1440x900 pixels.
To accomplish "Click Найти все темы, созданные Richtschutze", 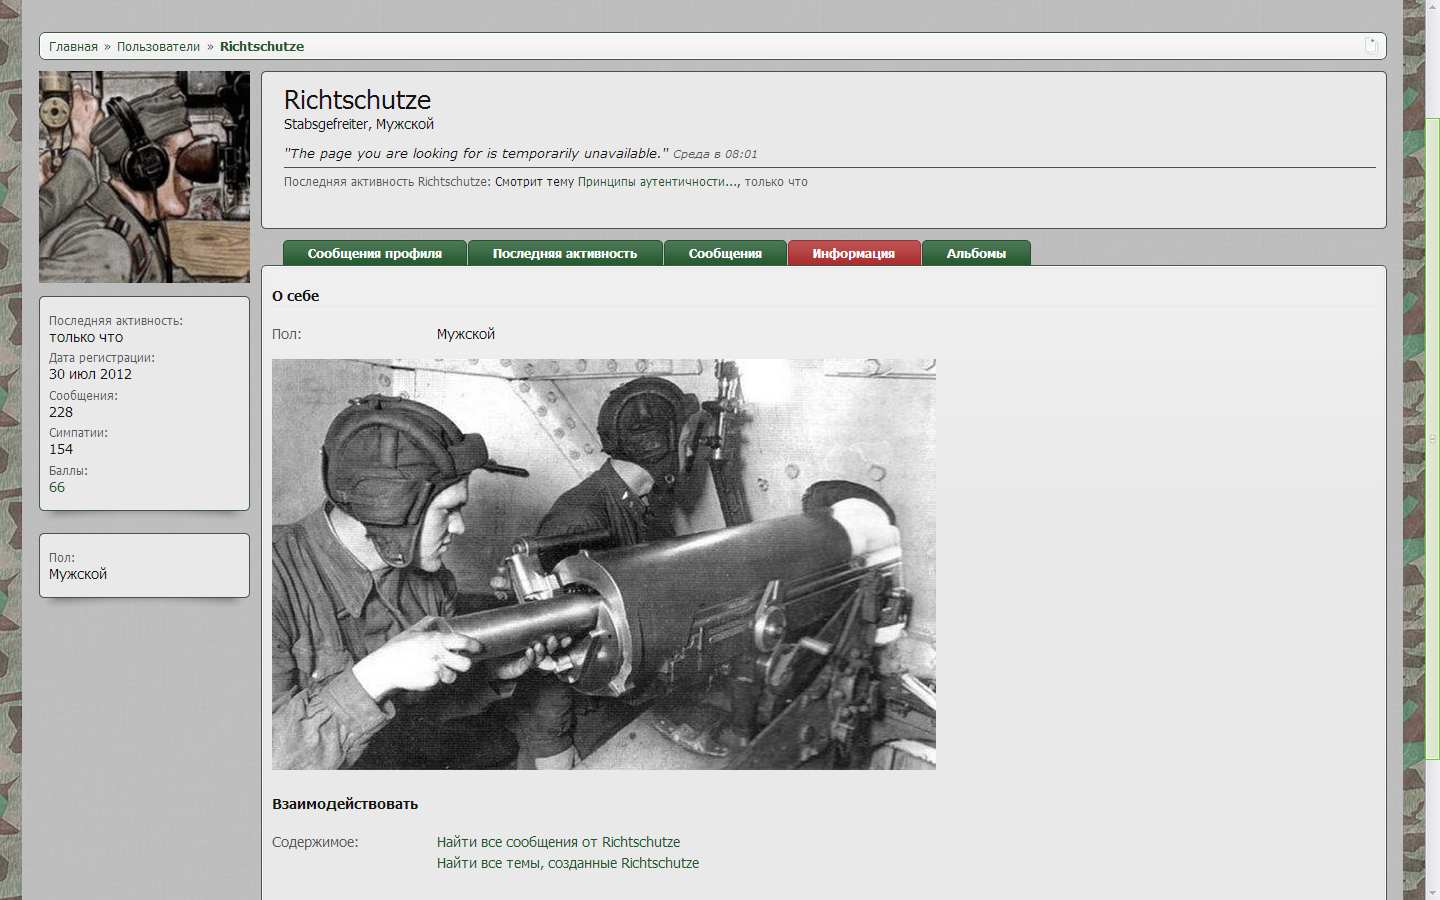I will [567, 863].
